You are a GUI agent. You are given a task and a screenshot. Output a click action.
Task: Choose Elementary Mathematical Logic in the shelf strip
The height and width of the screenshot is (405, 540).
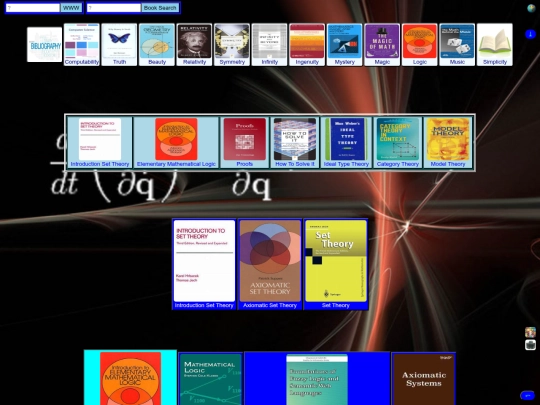click(176, 143)
